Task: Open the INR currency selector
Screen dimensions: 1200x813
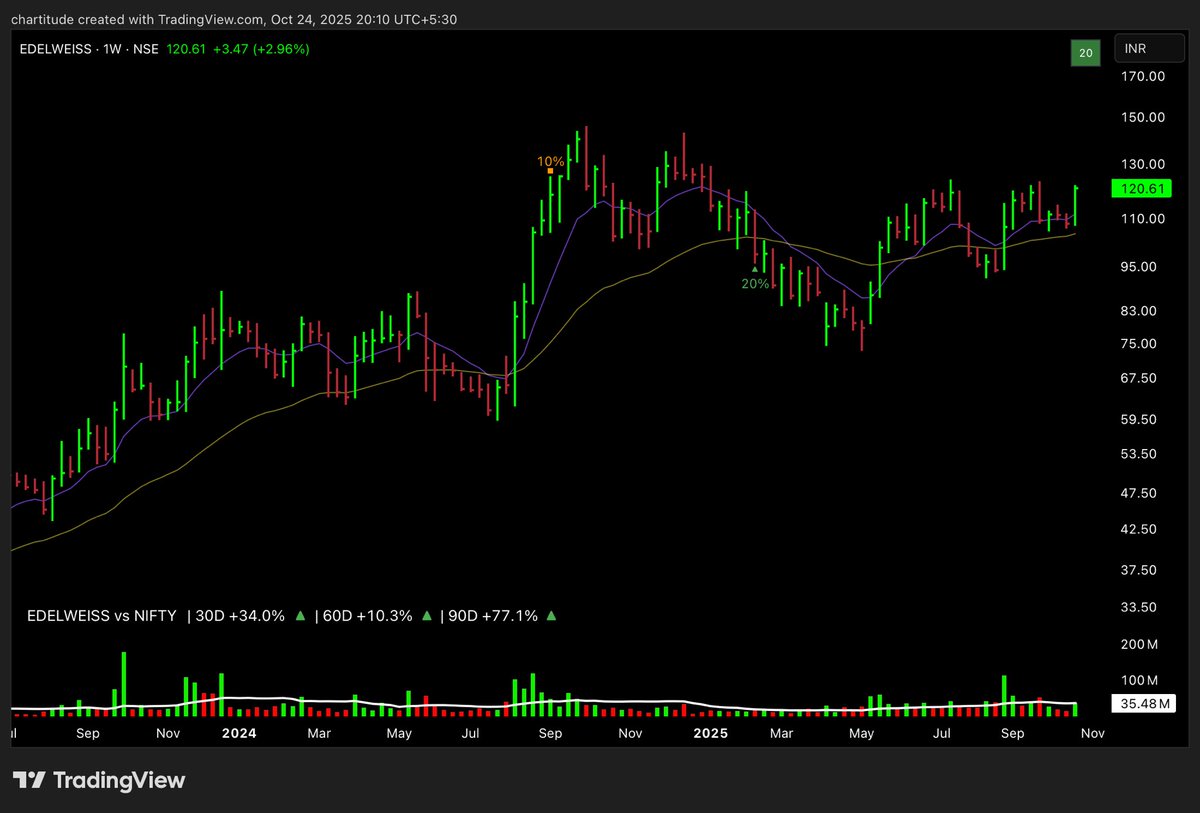Action: [1149, 49]
